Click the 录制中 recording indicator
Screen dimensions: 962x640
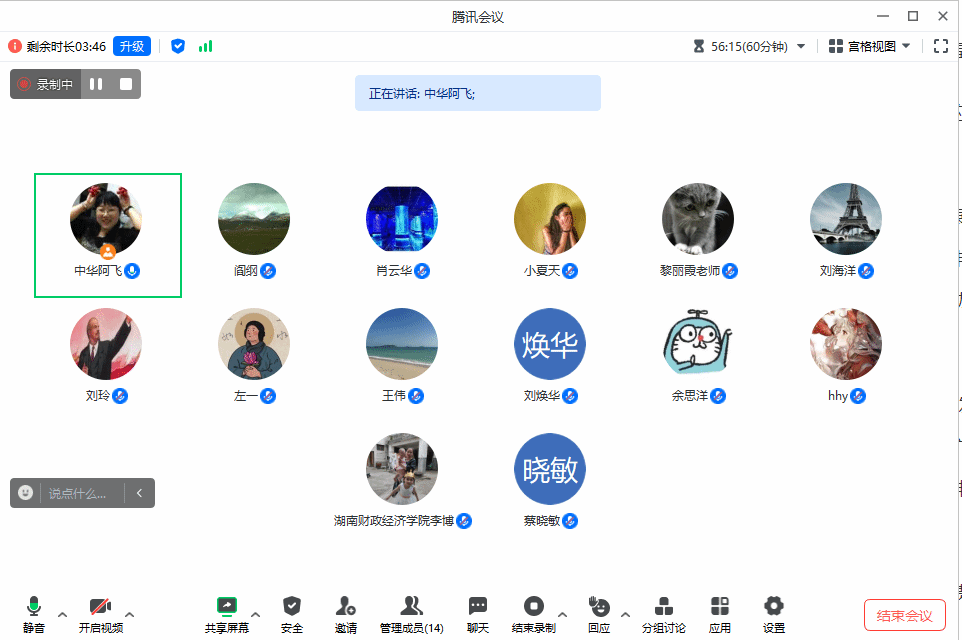pyautogui.click(x=46, y=84)
